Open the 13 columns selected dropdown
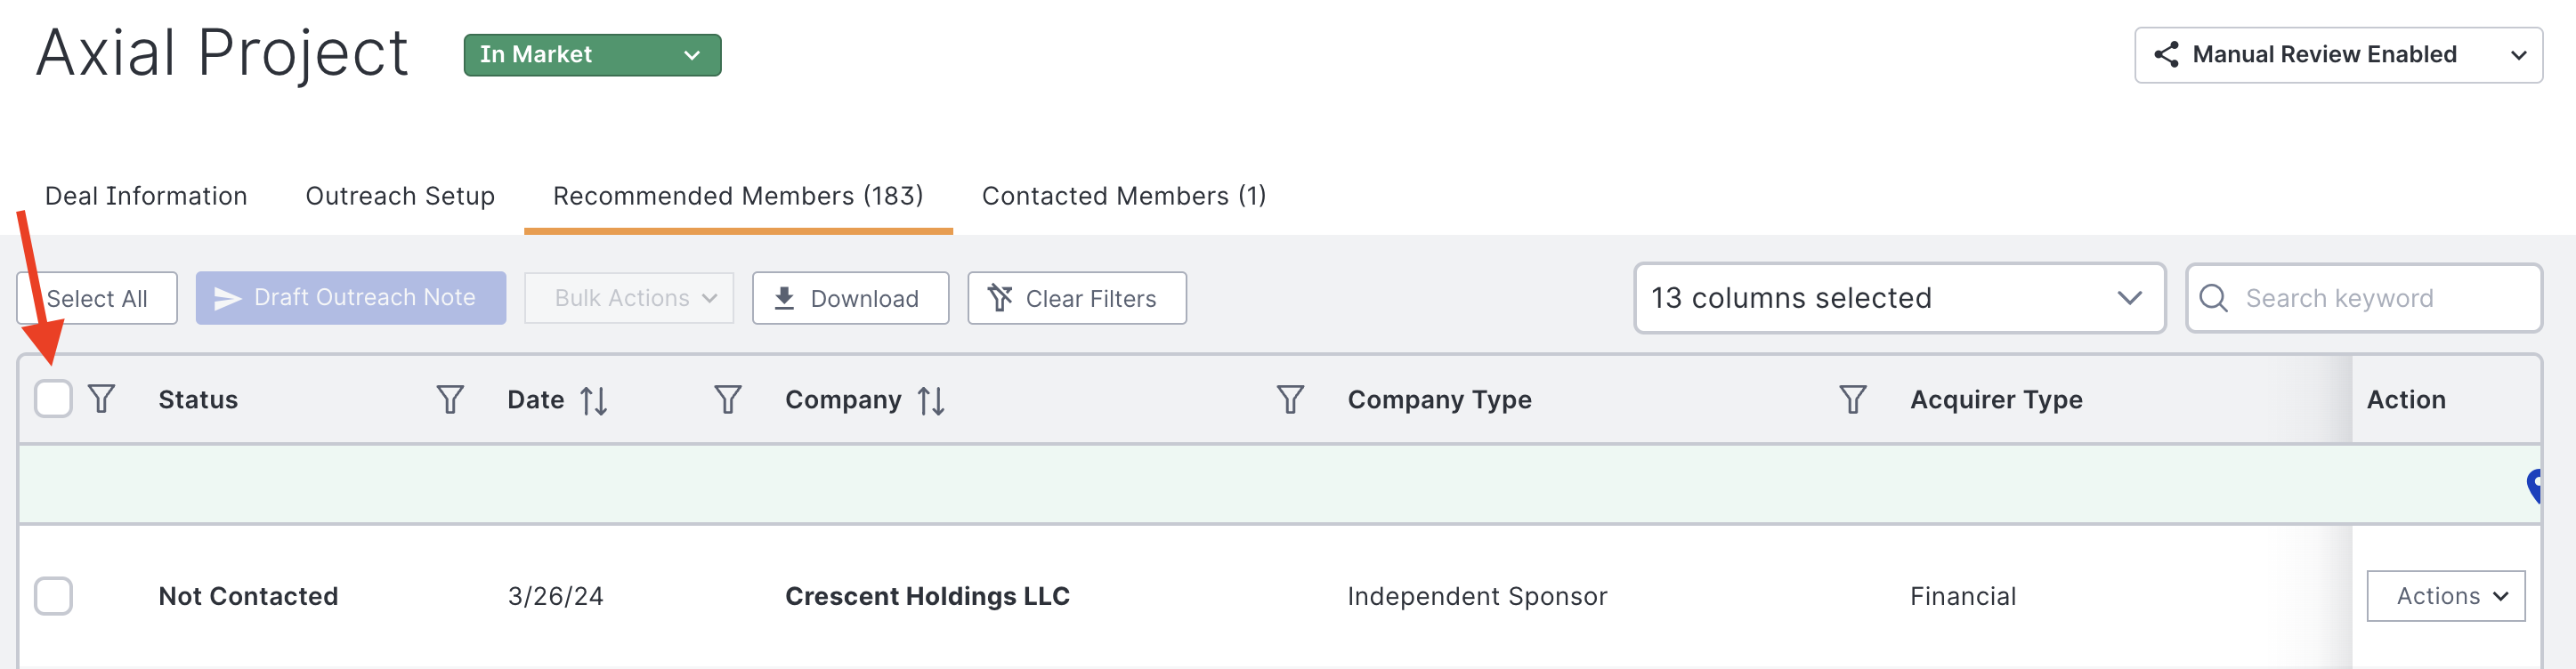This screenshot has width=2576, height=669. tap(1899, 298)
